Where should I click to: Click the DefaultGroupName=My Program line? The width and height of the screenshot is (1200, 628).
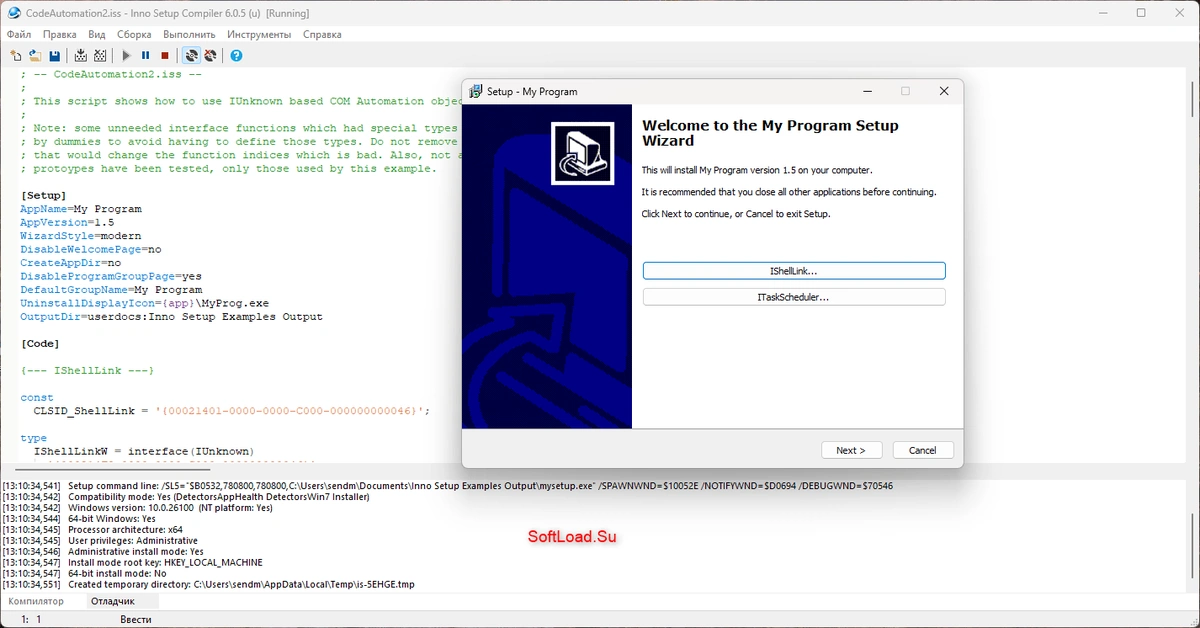point(111,290)
